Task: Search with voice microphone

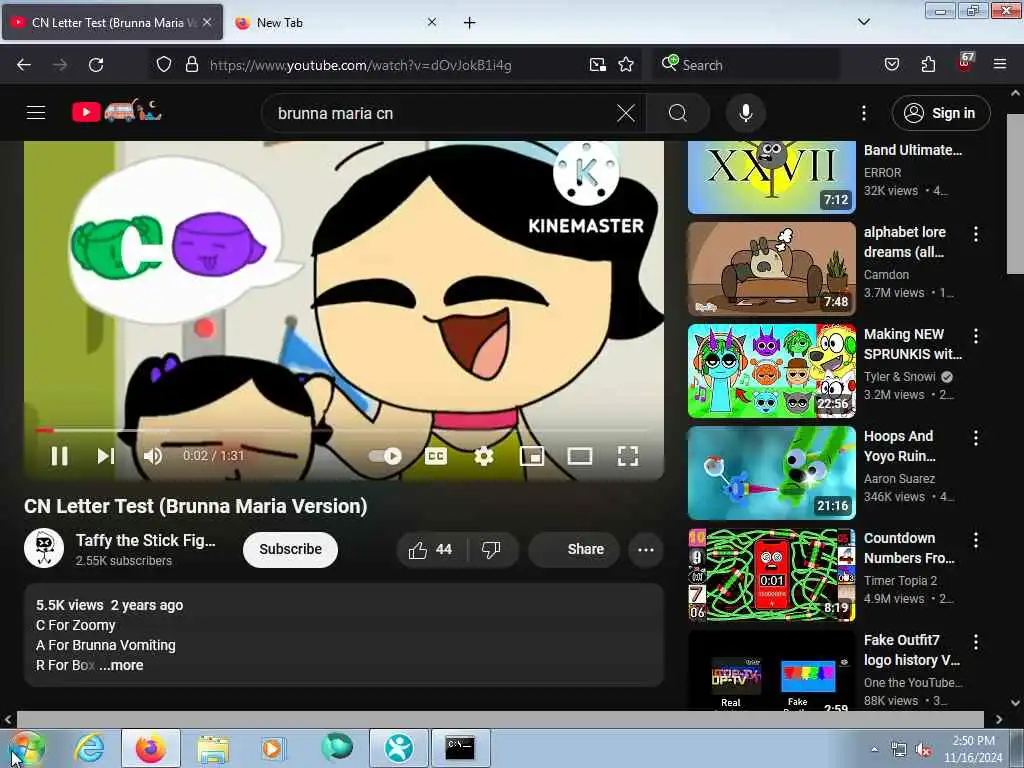Action: click(x=746, y=113)
